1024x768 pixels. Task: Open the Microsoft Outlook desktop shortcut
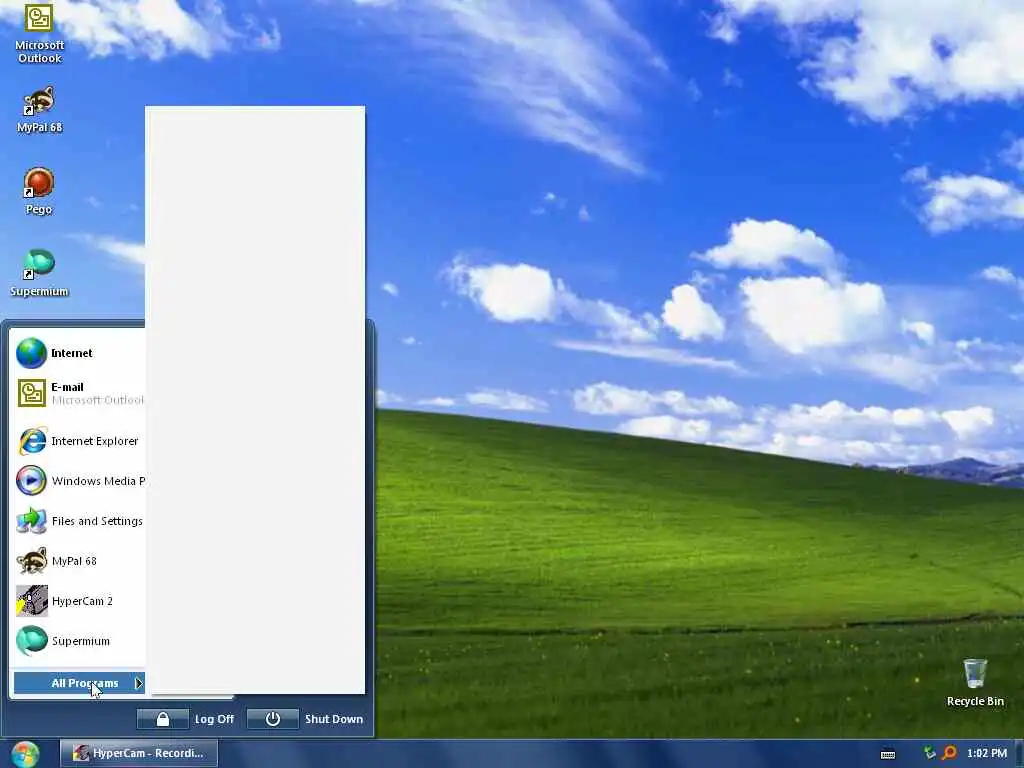coord(39,33)
